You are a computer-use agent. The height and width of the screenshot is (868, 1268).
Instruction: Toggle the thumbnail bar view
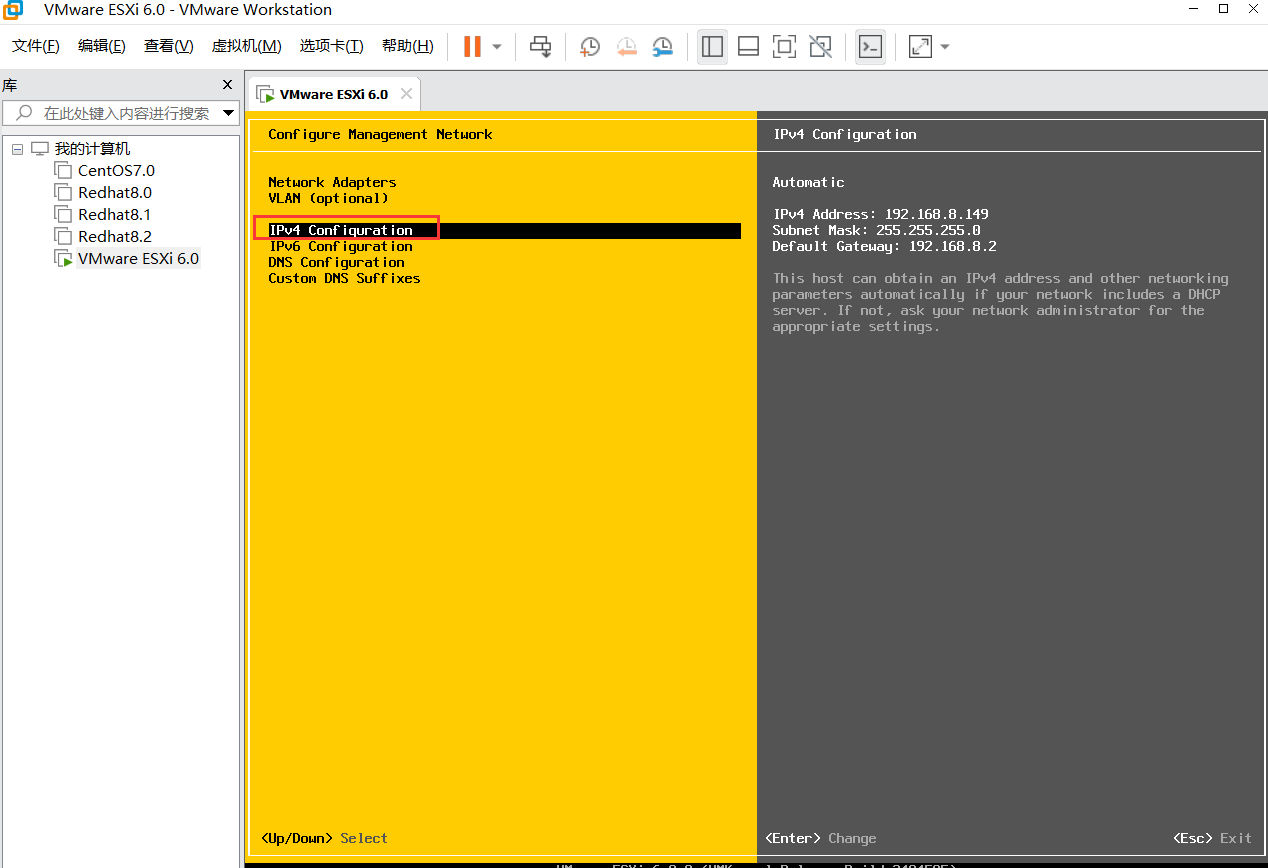coord(748,46)
